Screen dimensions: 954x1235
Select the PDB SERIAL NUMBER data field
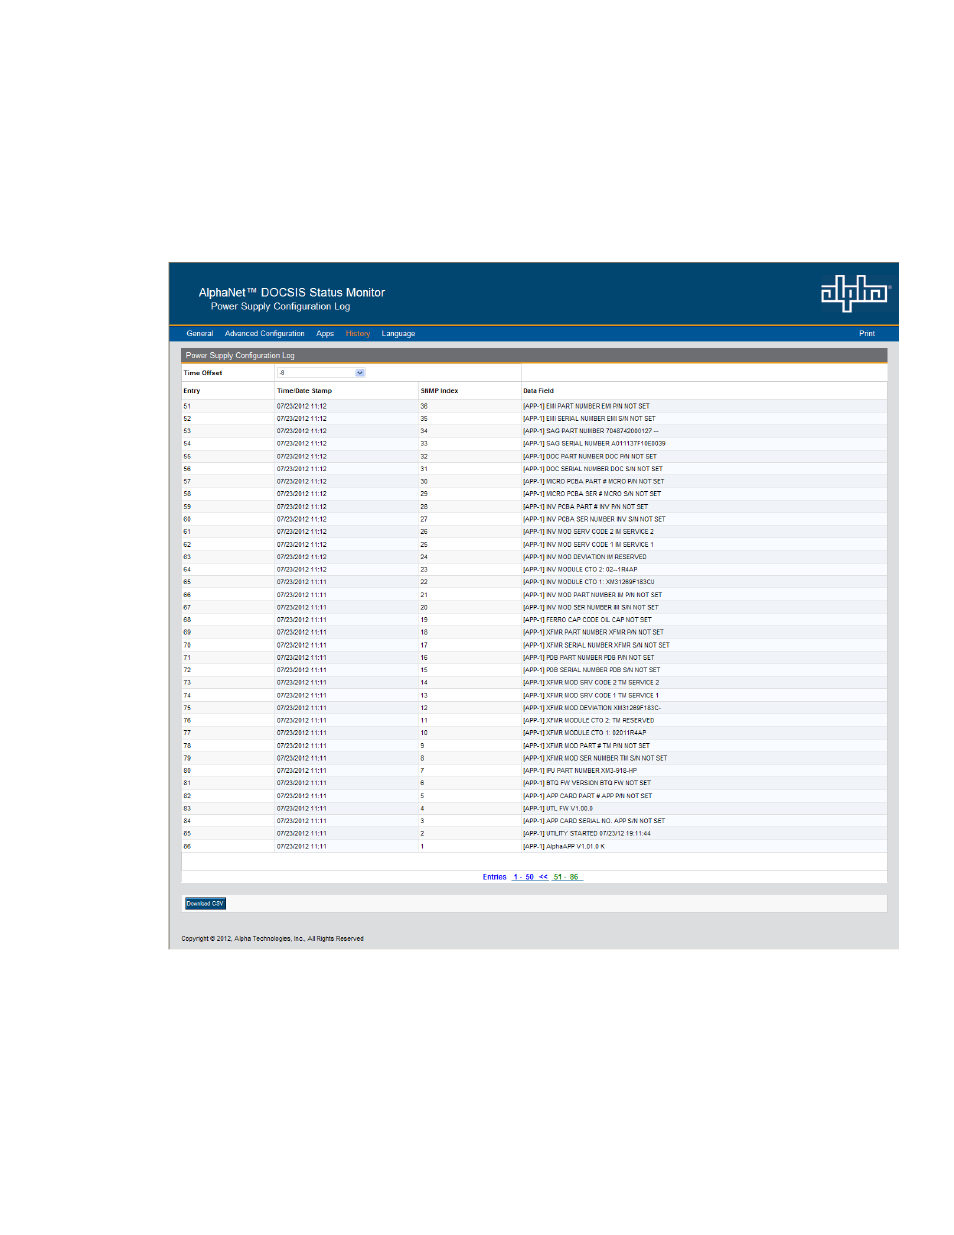tap(592, 670)
